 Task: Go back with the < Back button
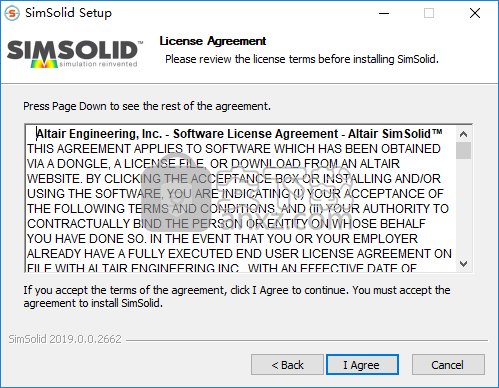coord(287,364)
